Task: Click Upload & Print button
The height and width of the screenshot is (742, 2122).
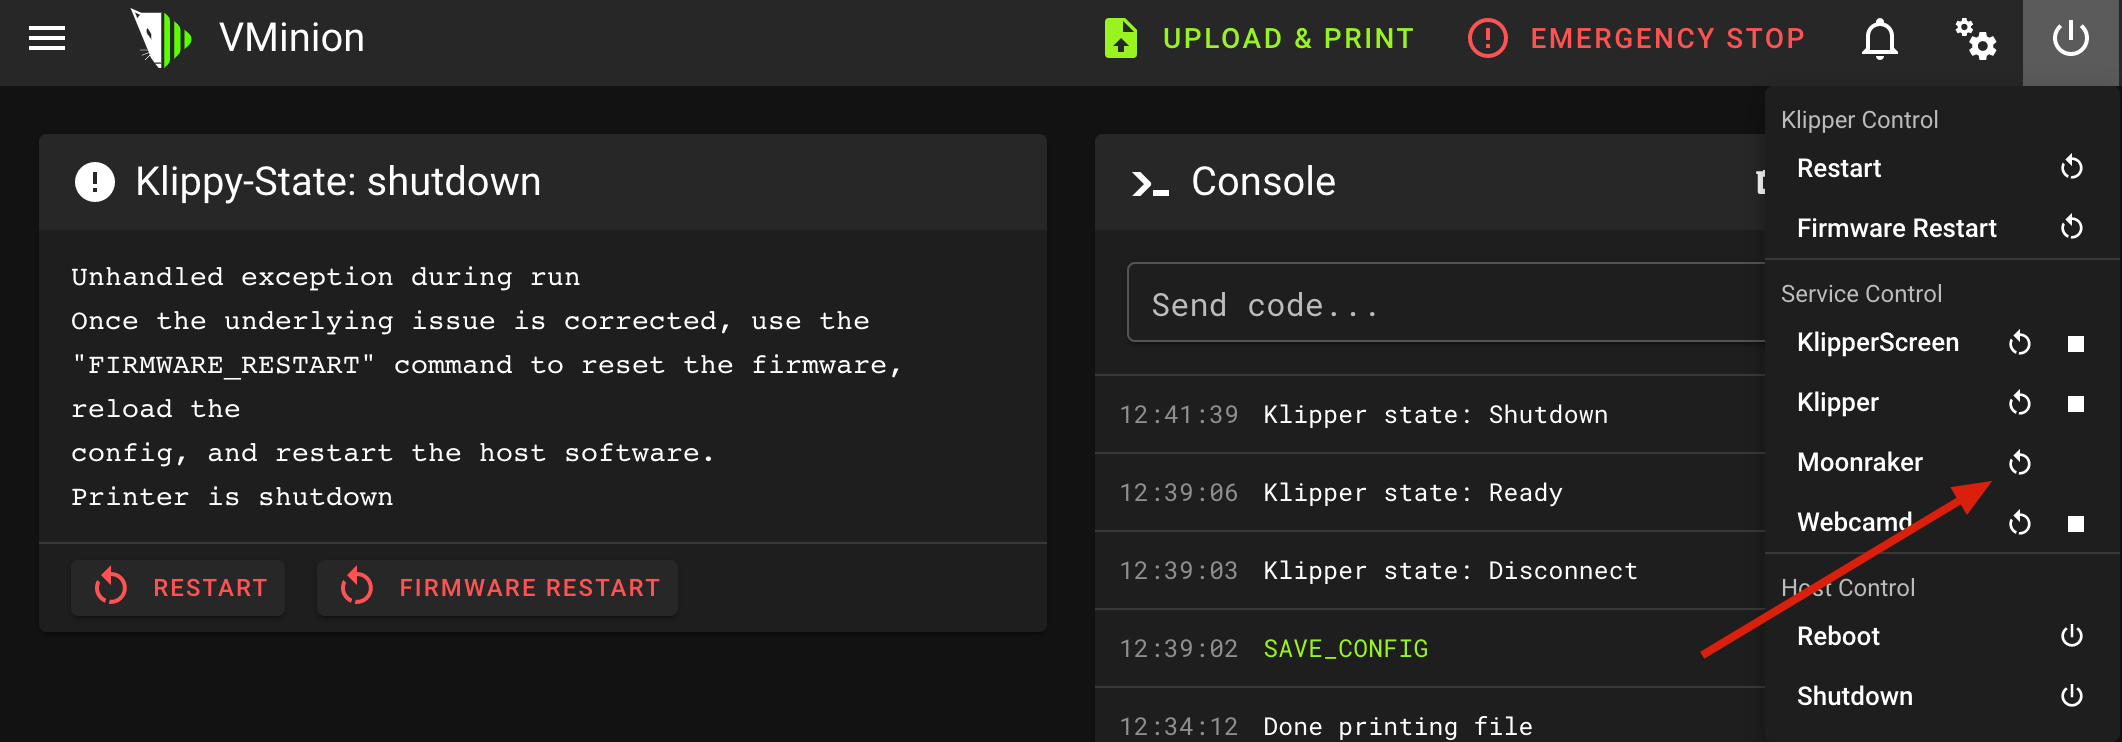Action: (x=1259, y=39)
